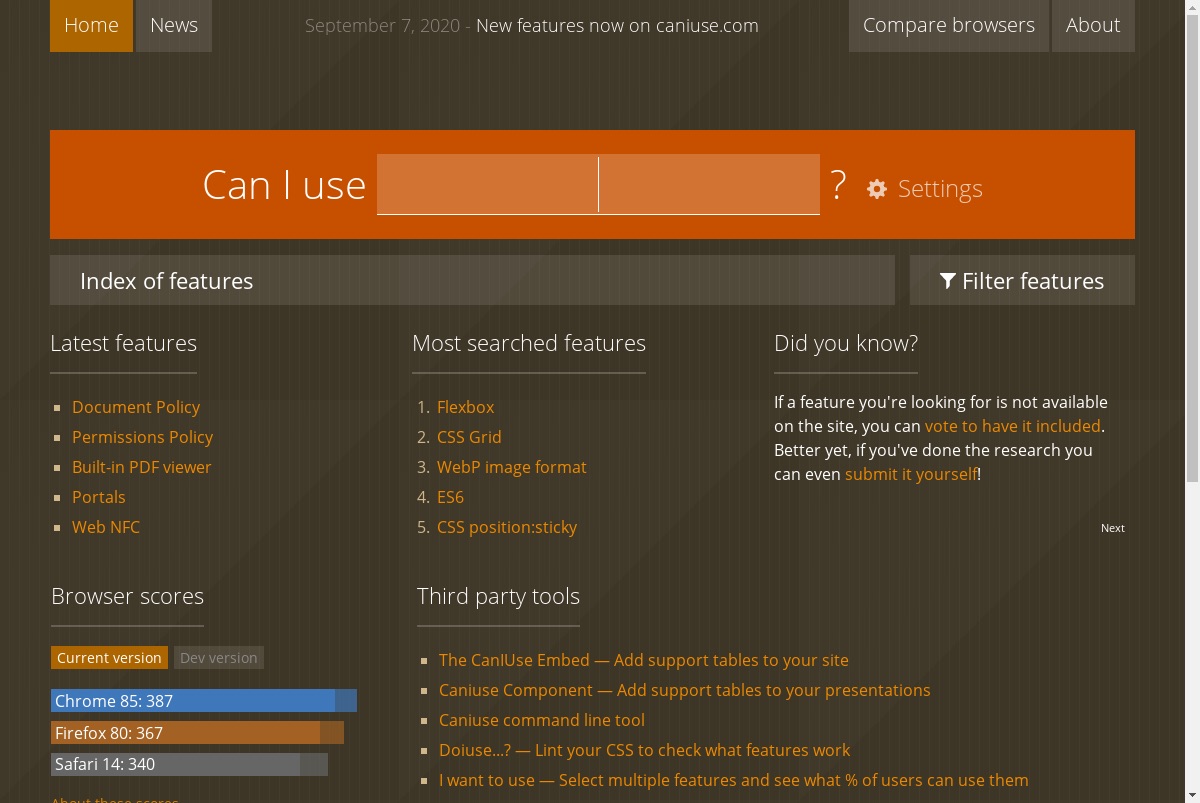Click the 'September 7, 2020' date text
The width and height of the screenshot is (1200, 803).
[382, 26]
